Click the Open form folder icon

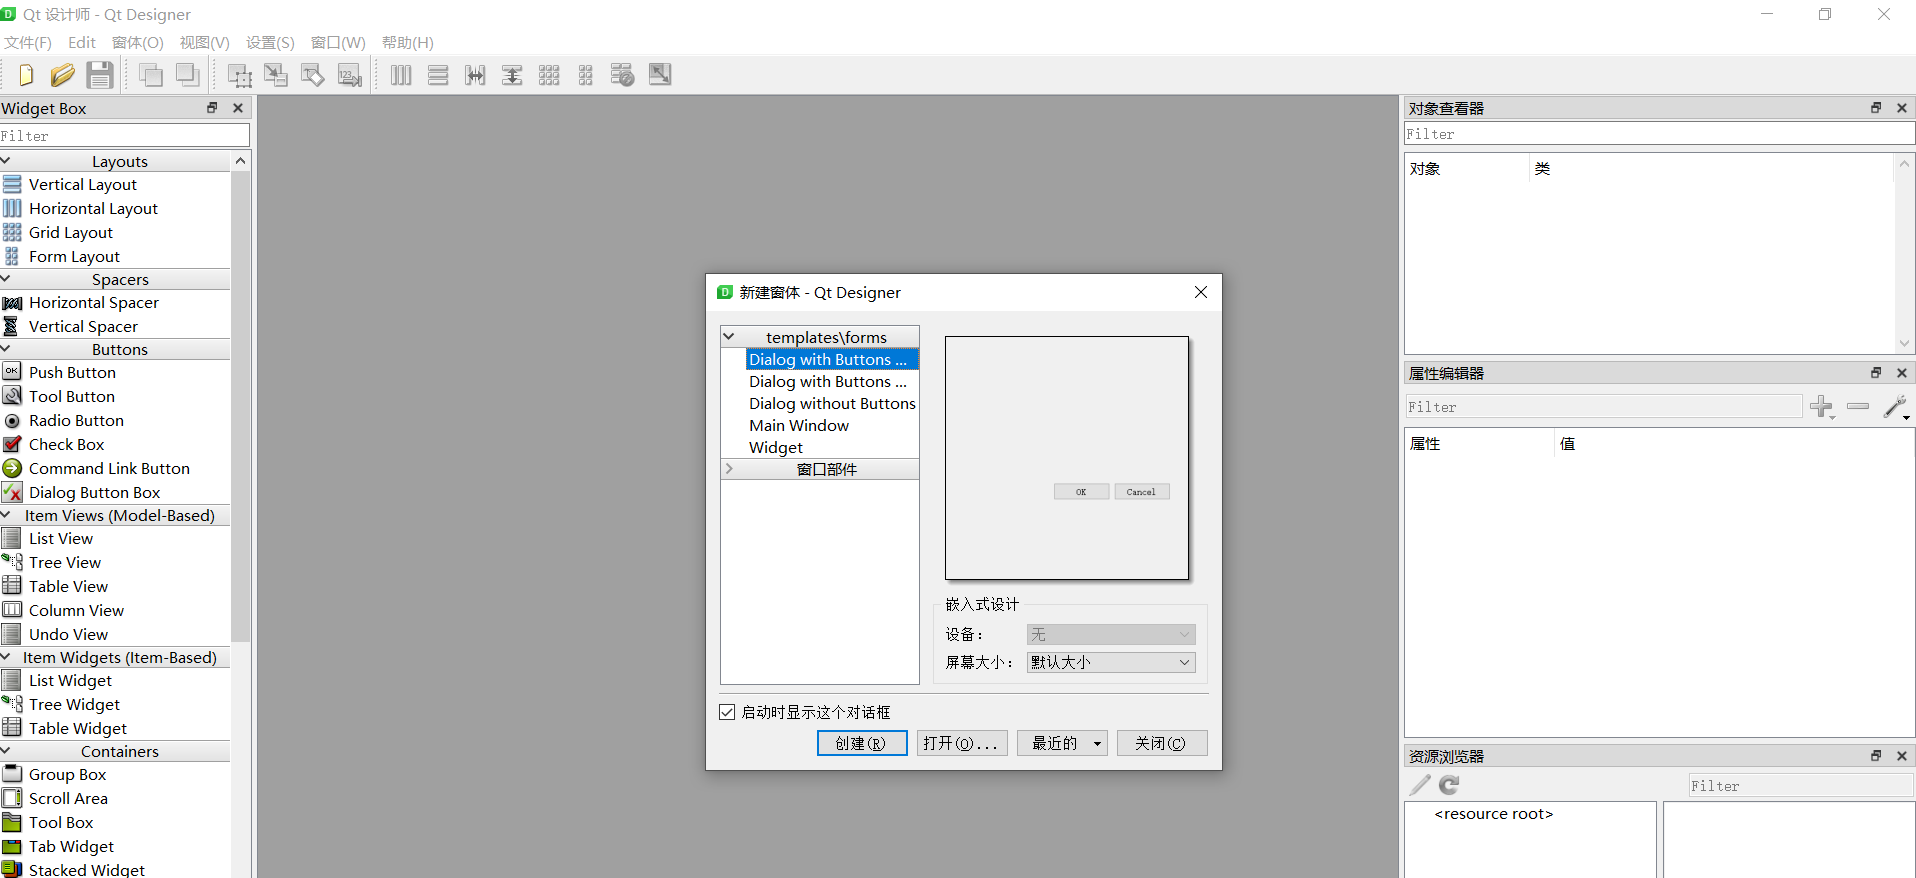62,75
